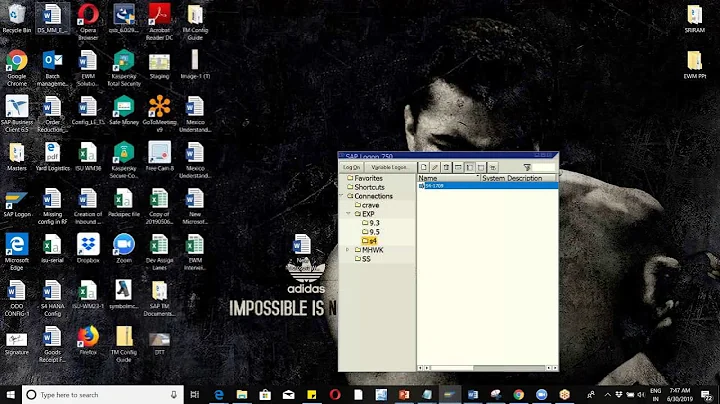720x404 pixels.
Task: Open PowerPoint from taskbar
Action: pos(404,395)
